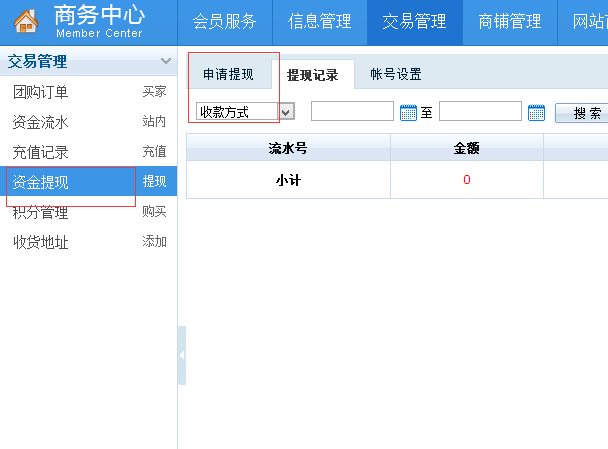Focus the start date input field
Image resolution: width=608 pixels, height=449 pixels.
pyautogui.click(x=352, y=112)
